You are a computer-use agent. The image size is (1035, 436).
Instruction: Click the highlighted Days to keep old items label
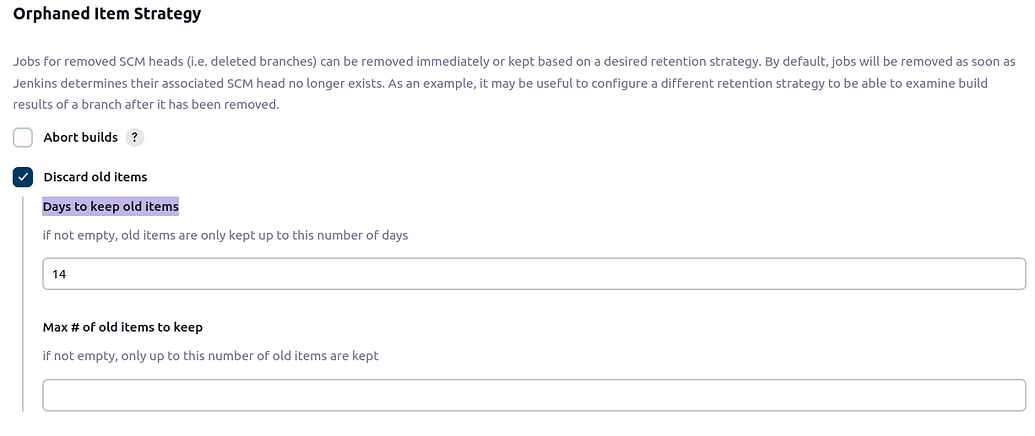[110, 207]
